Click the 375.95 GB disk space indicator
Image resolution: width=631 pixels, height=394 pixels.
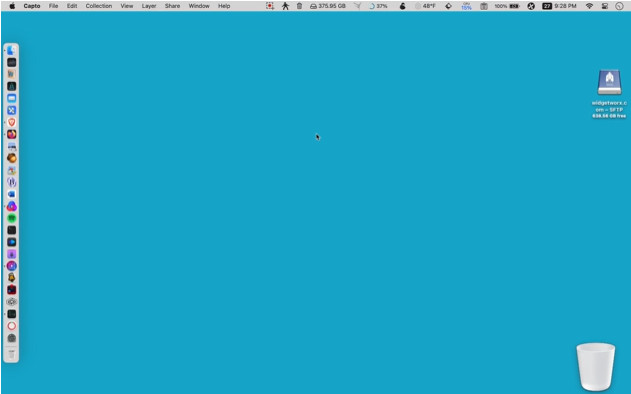click(x=328, y=6)
